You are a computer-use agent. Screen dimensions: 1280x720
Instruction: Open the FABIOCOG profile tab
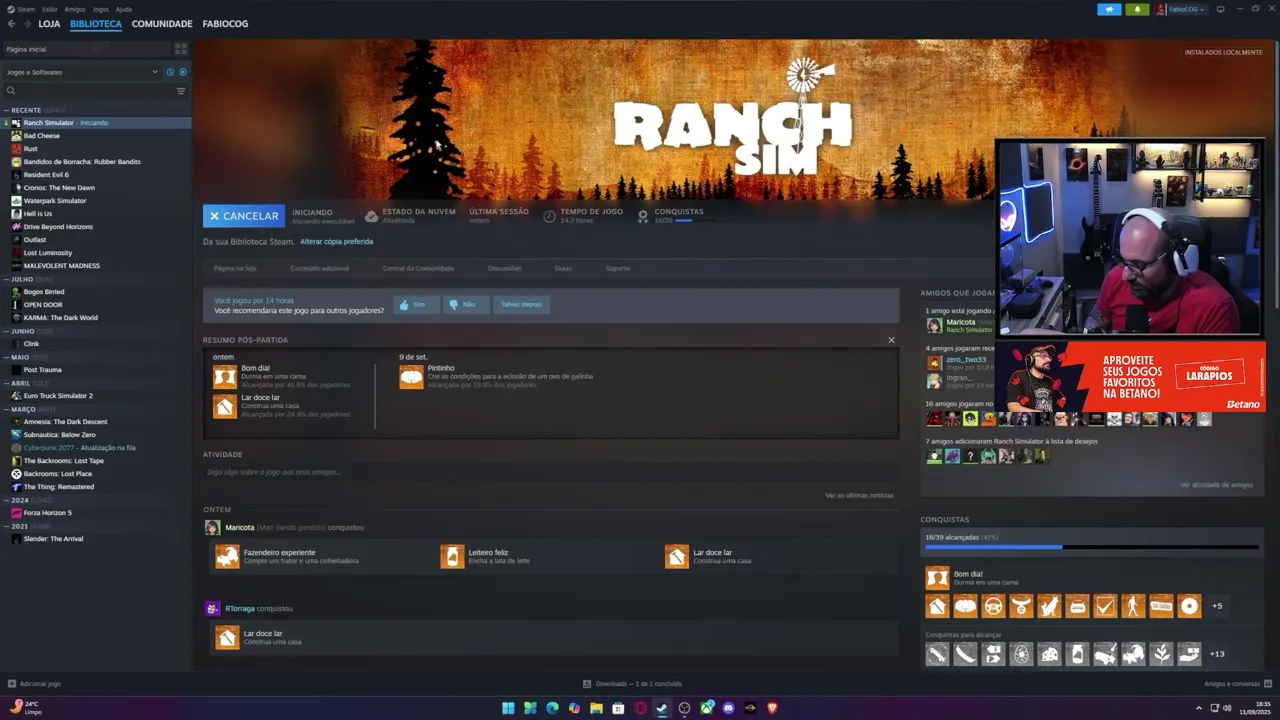tap(225, 24)
